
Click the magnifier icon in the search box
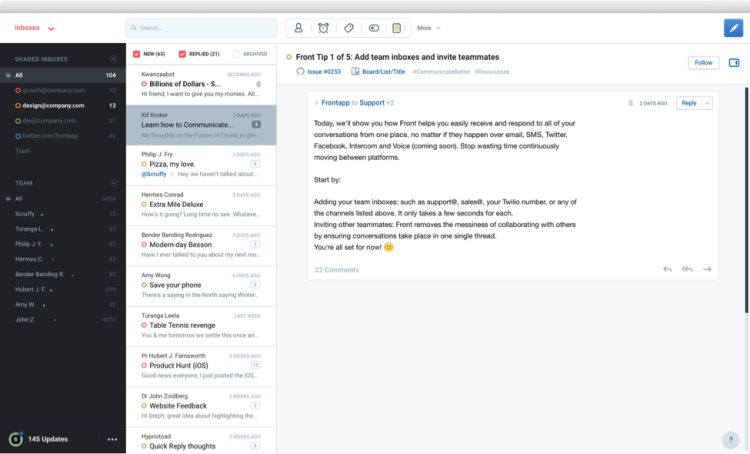coord(134,28)
